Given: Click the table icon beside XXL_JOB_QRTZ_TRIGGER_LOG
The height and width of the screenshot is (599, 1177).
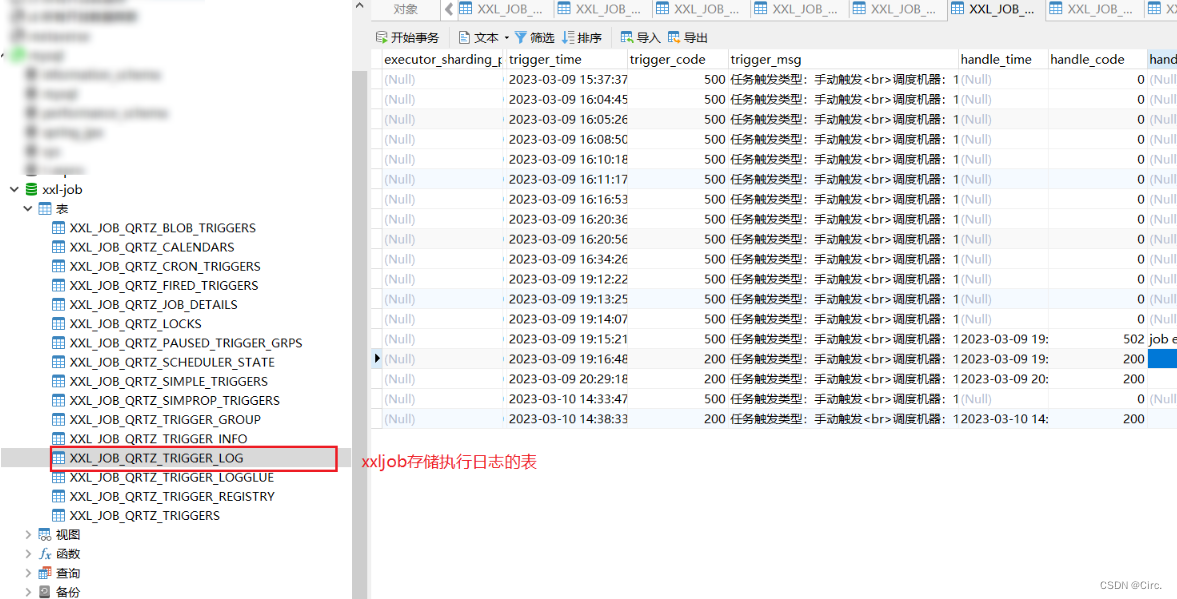Looking at the screenshot, I should (59, 458).
